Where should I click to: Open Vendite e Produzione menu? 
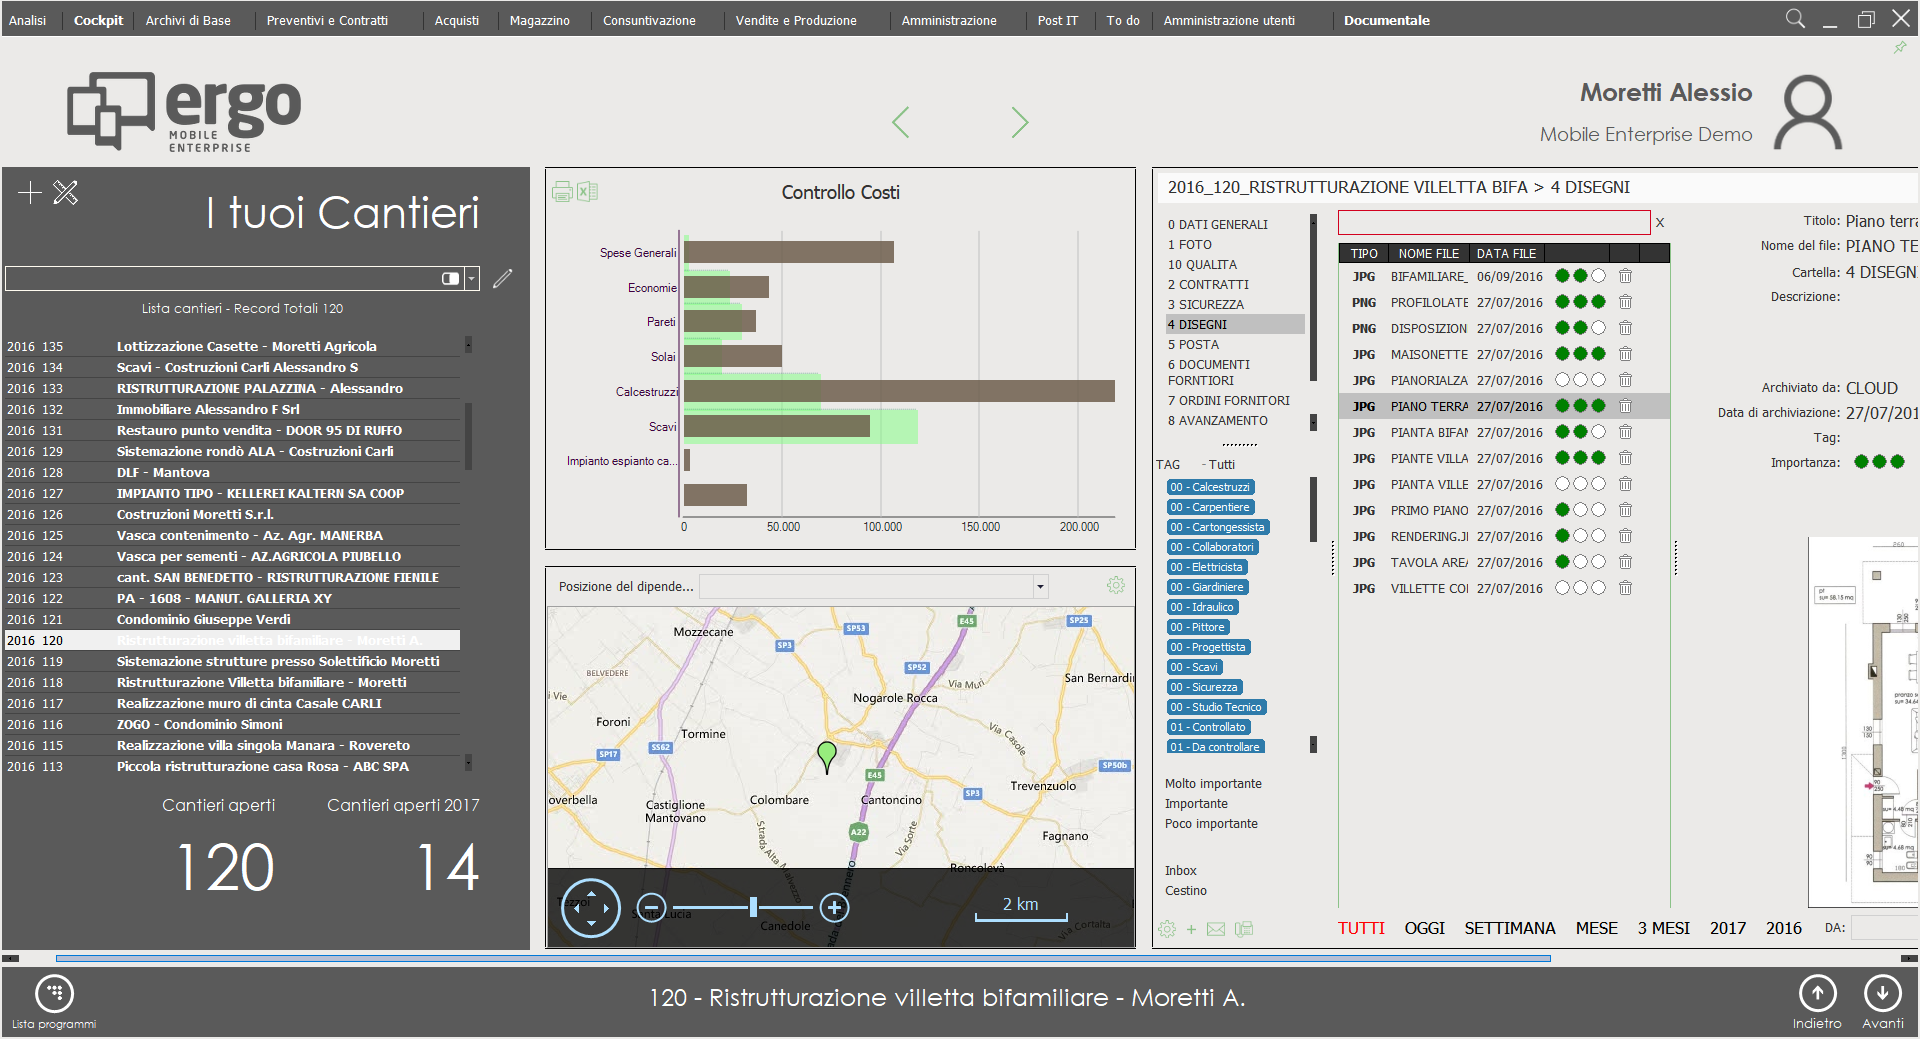pos(796,20)
